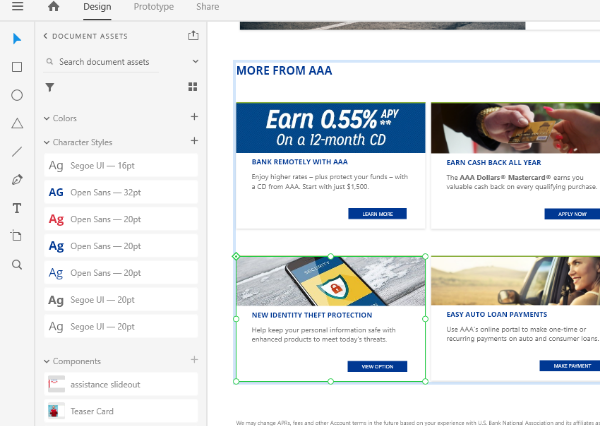The width and height of the screenshot is (600, 426).
Task: Select the Earn 0.55% APY banner image
Action: pos(331,128)
